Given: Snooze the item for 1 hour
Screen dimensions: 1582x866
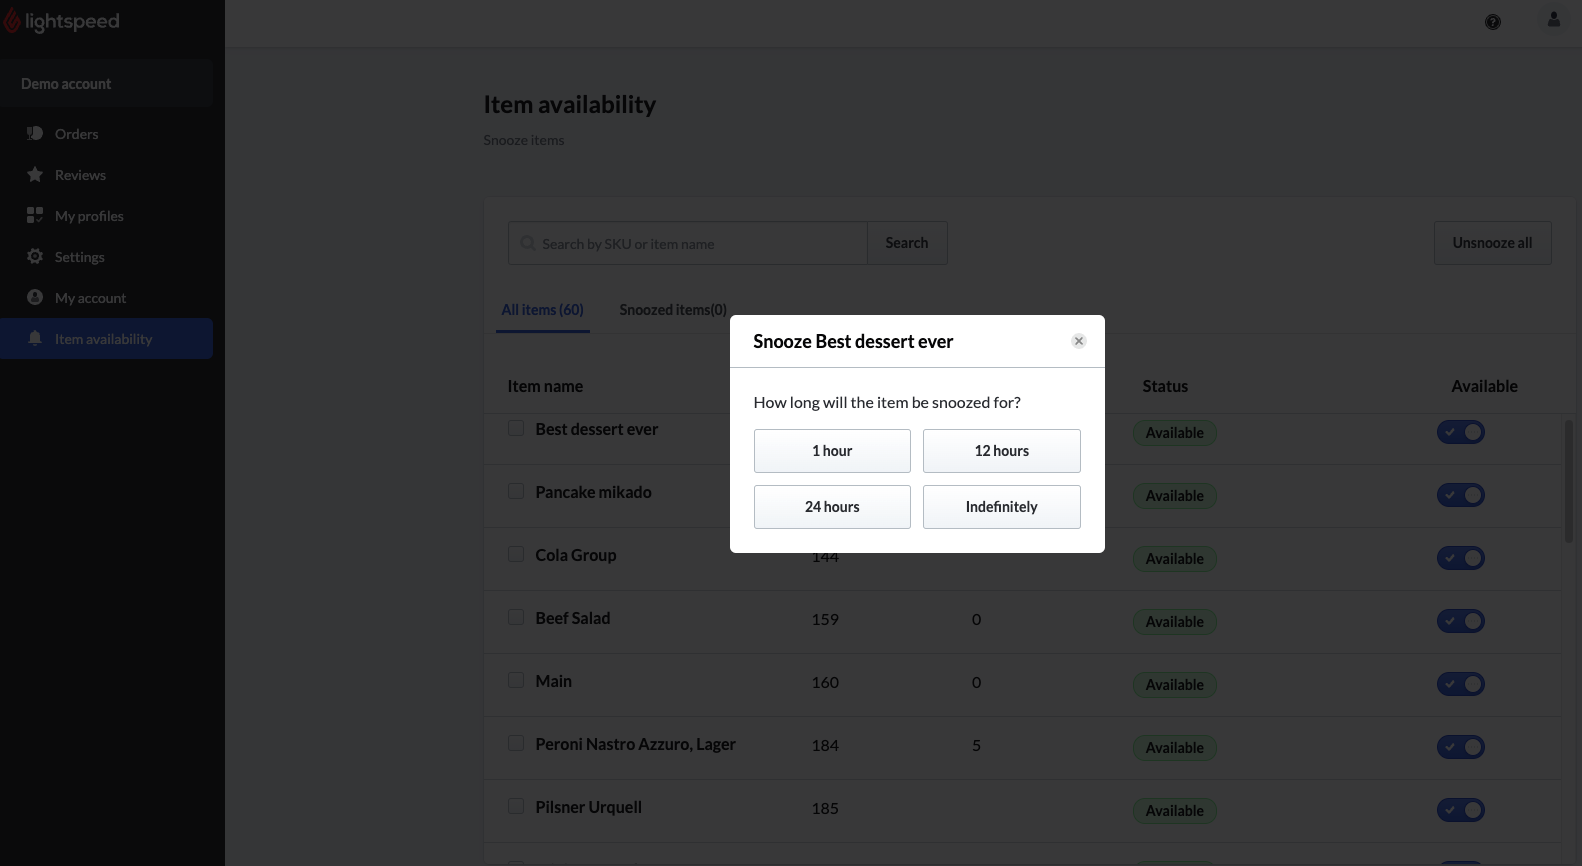Looking at the screenshot, I should 832,451.
